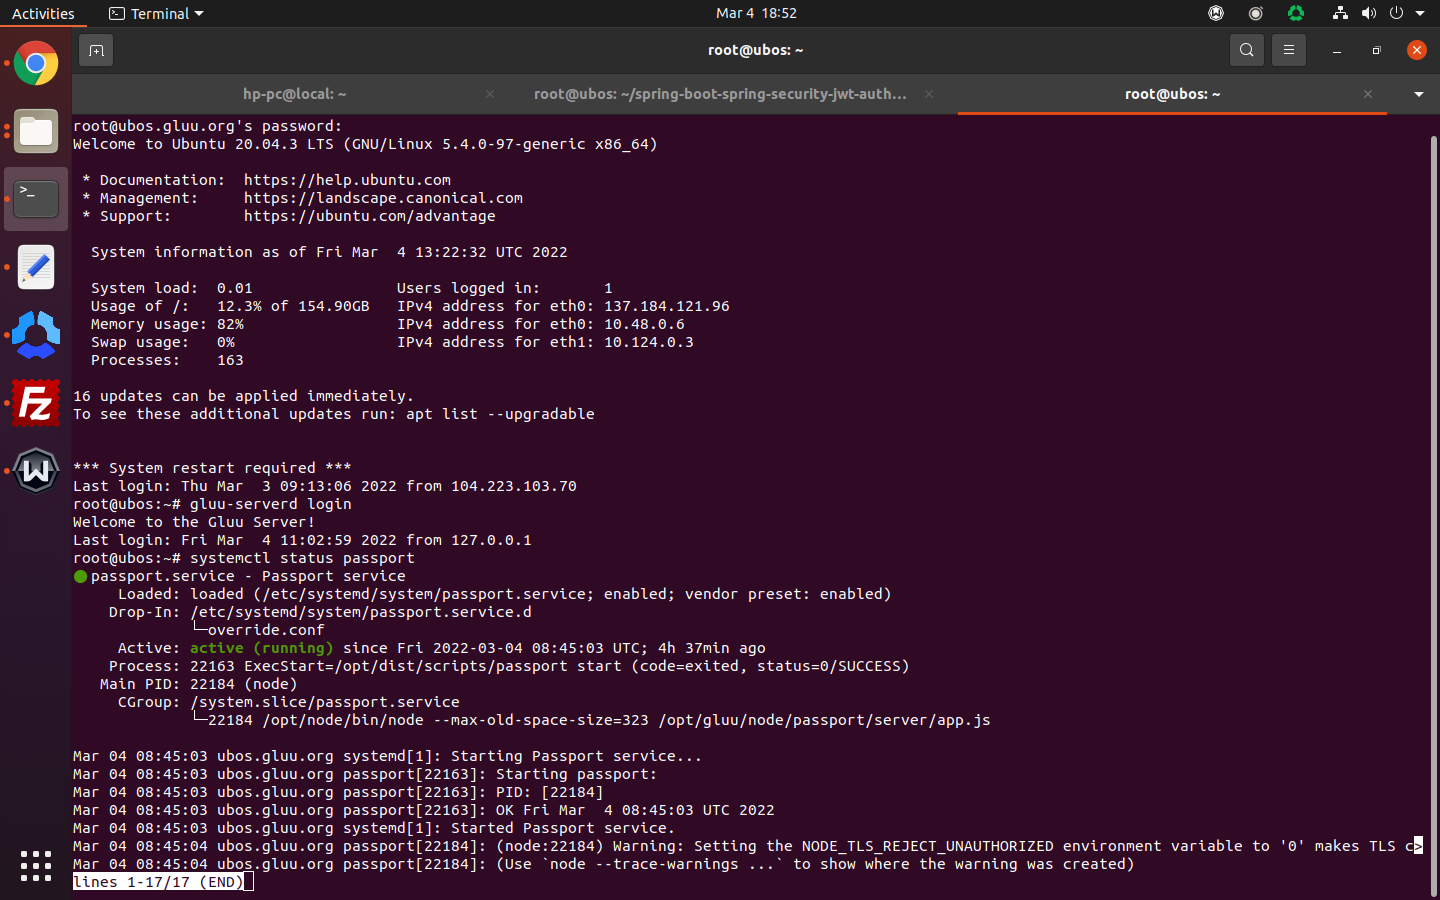
Task: Click 'Main PID: 22184 (node)' line
Action: click(x=198, y=684)
